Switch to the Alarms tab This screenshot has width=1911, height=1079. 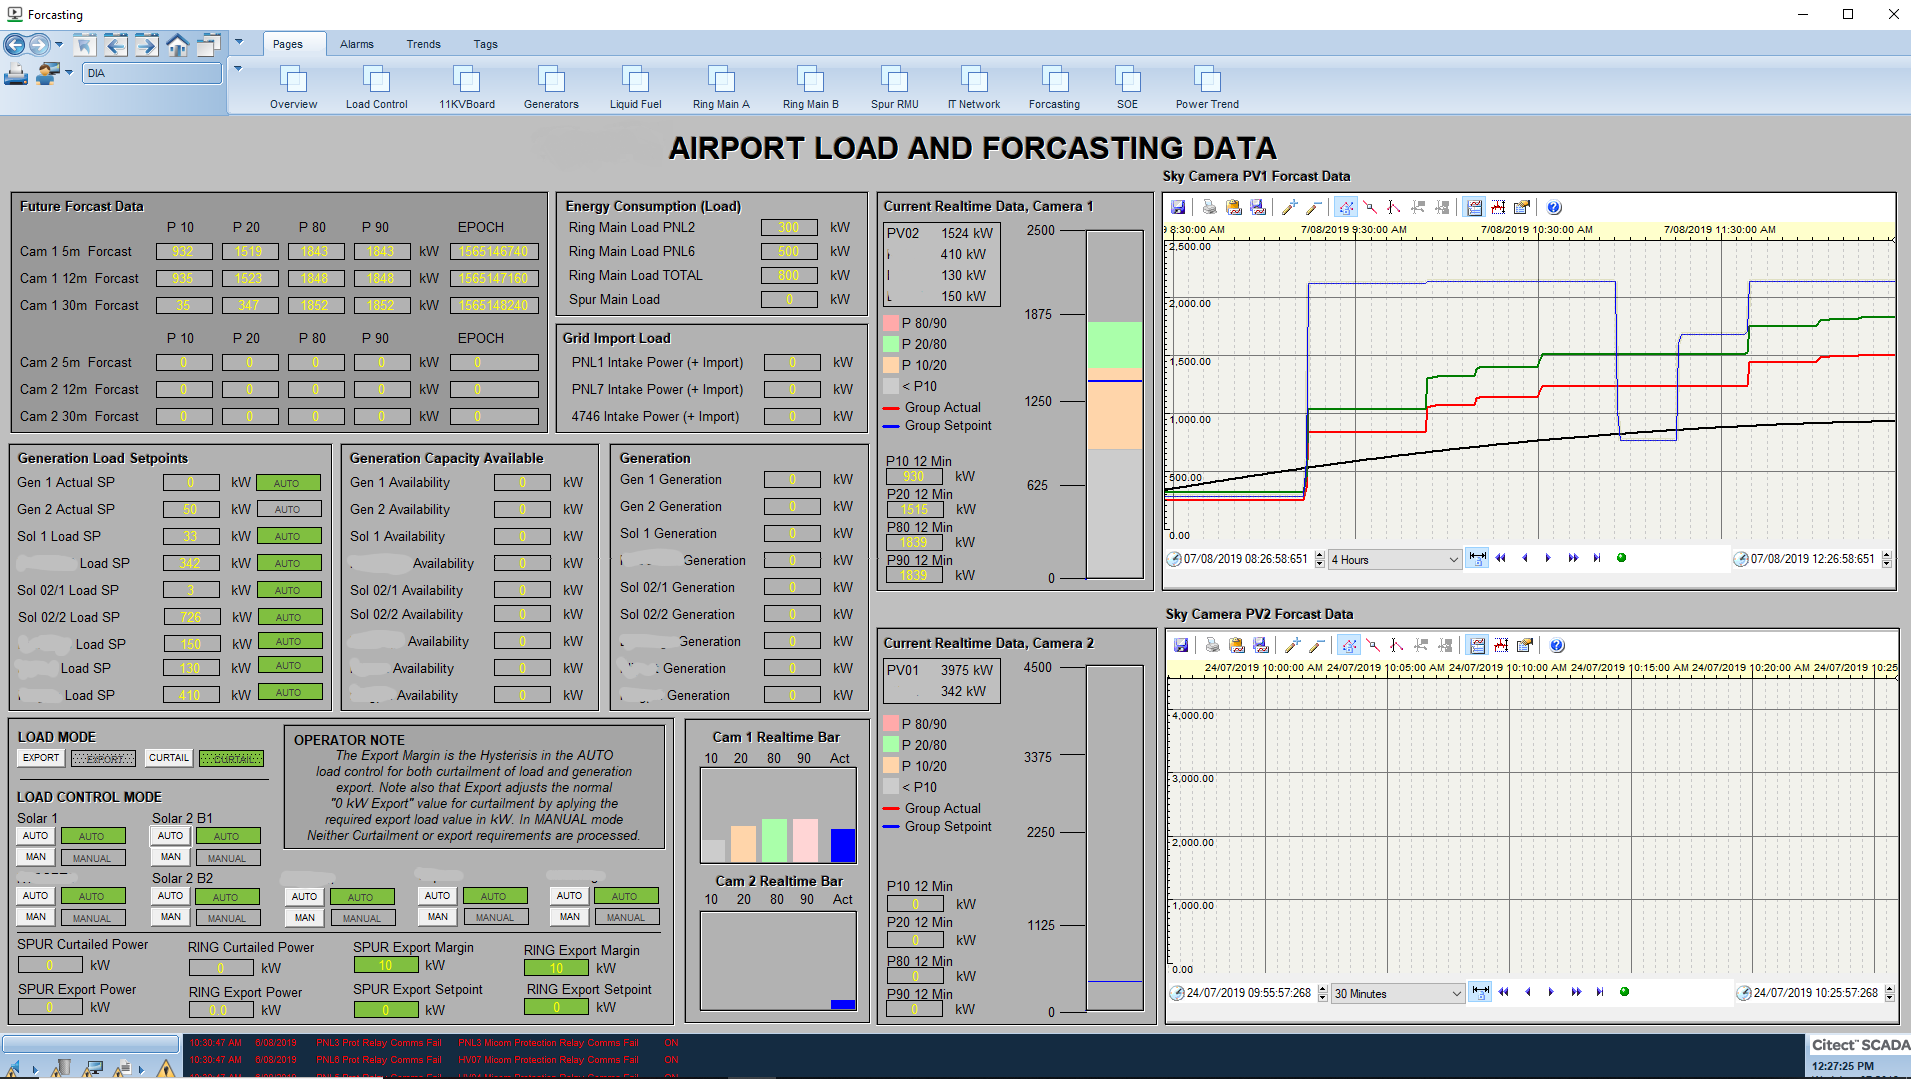click(x=356, y=44)
